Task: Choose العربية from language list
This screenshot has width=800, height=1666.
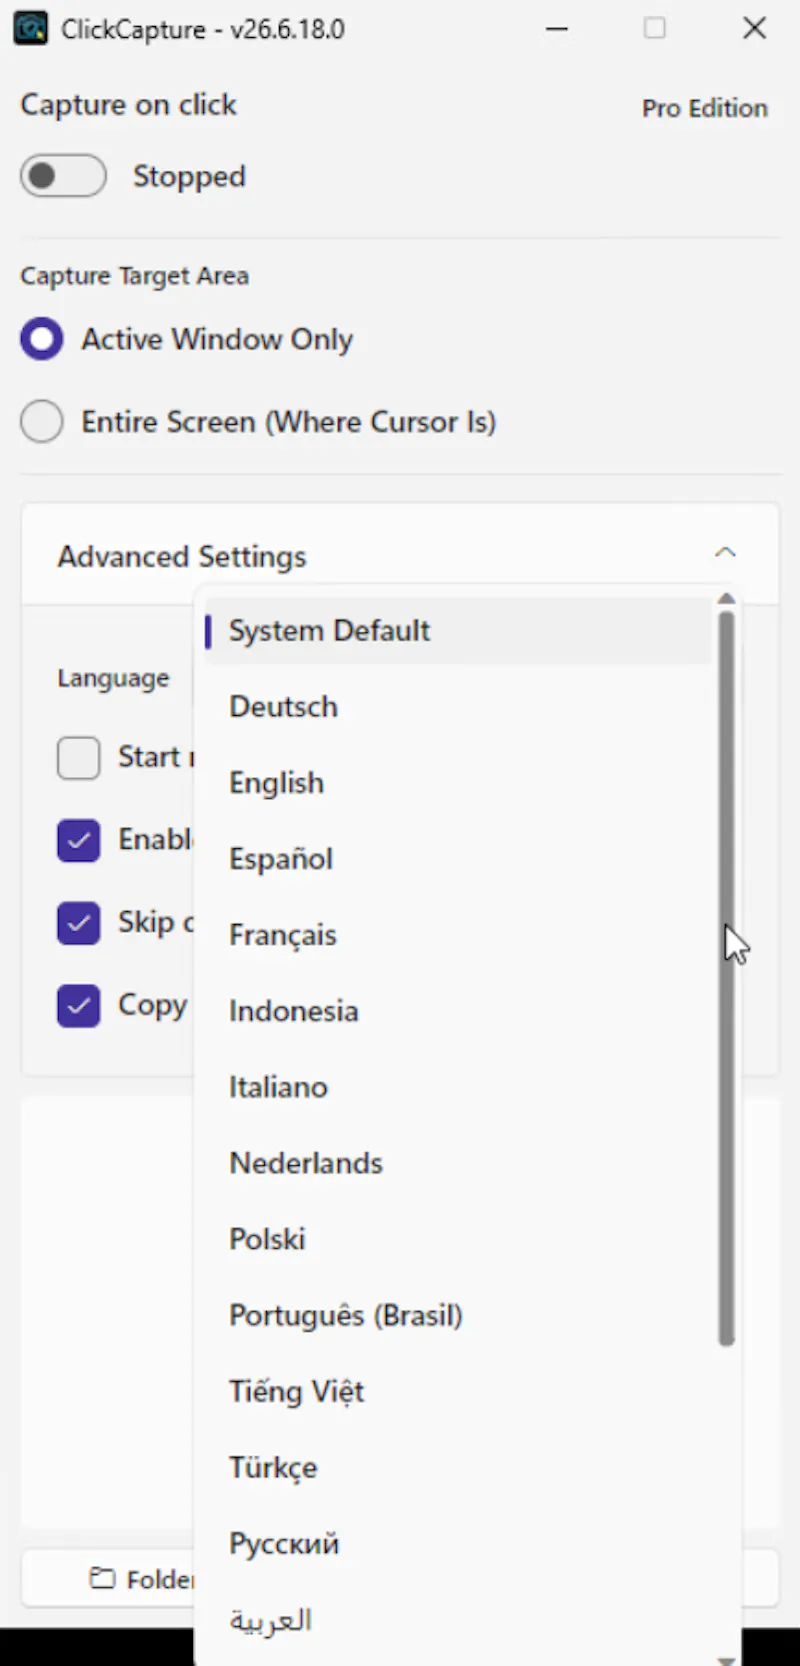Action: point(458,1619)
